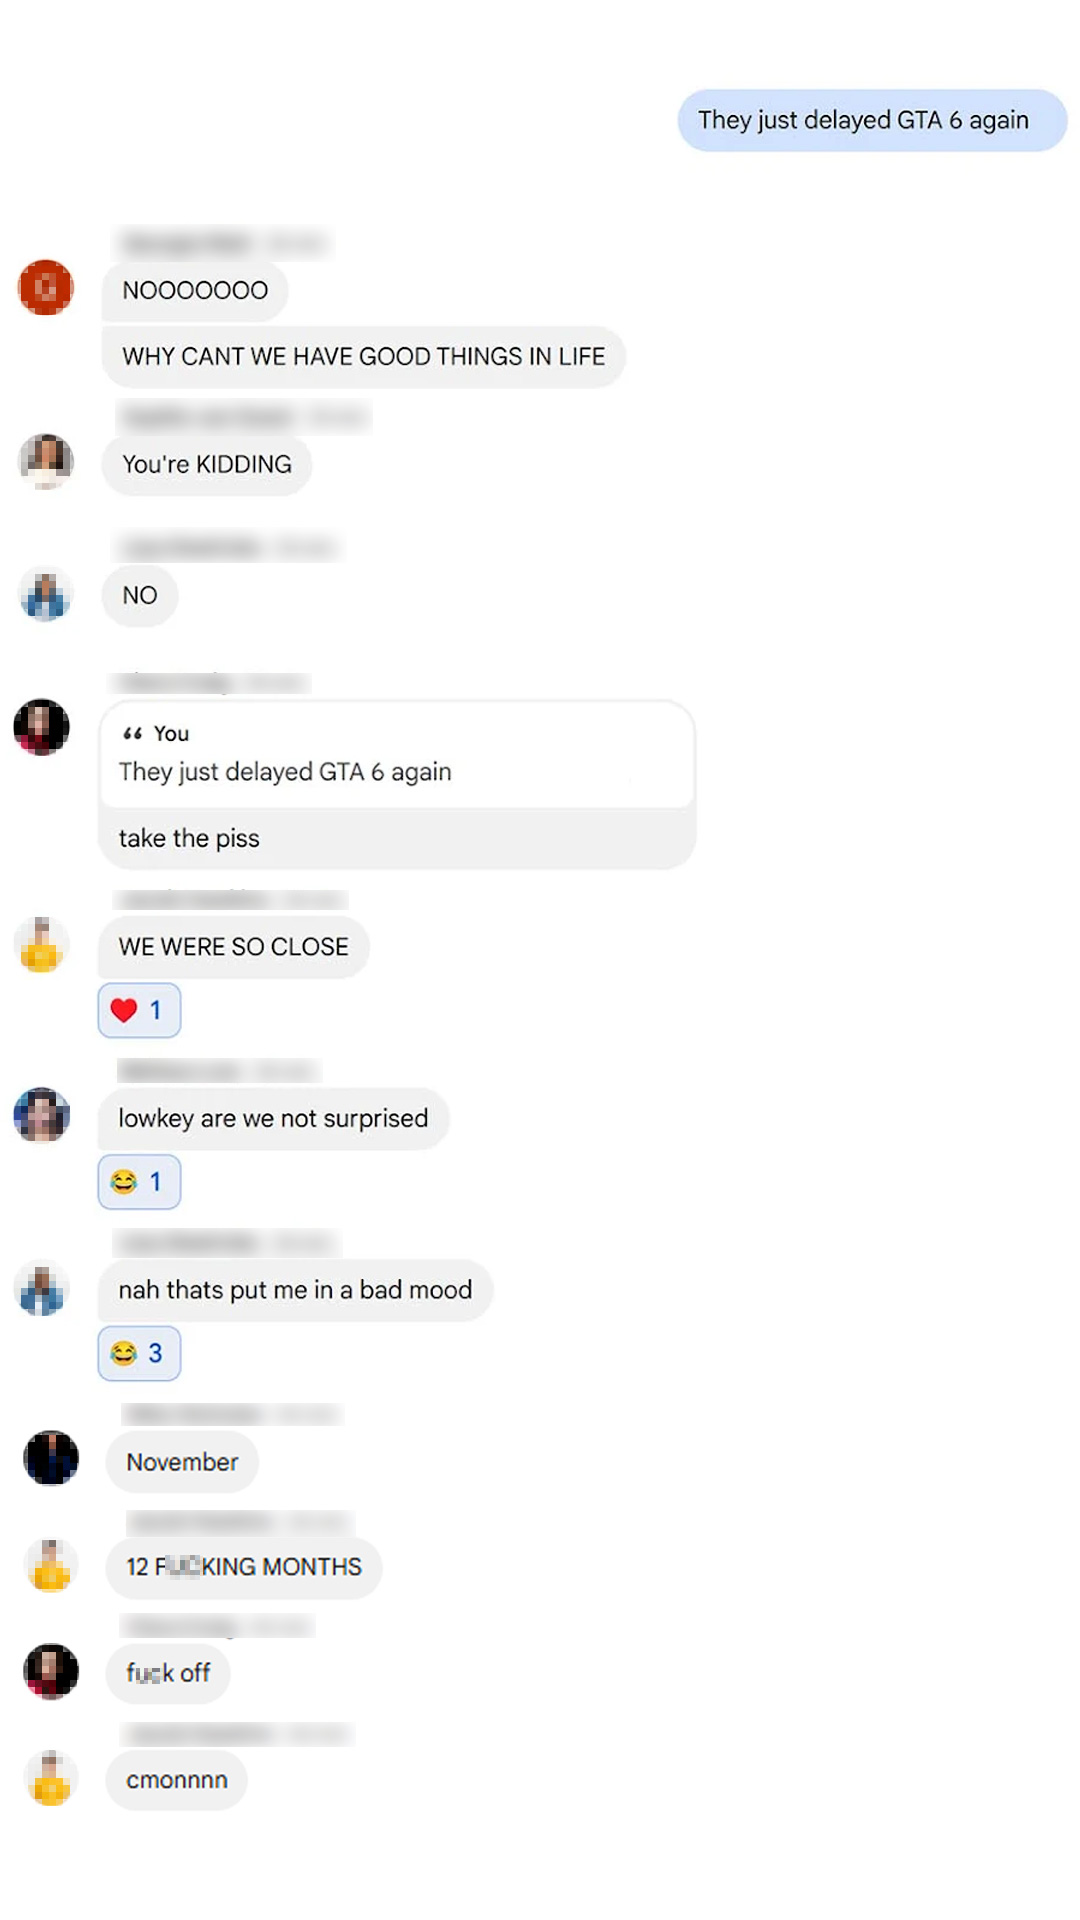Click avatar beside nah thats put me message

[41, 1290]
